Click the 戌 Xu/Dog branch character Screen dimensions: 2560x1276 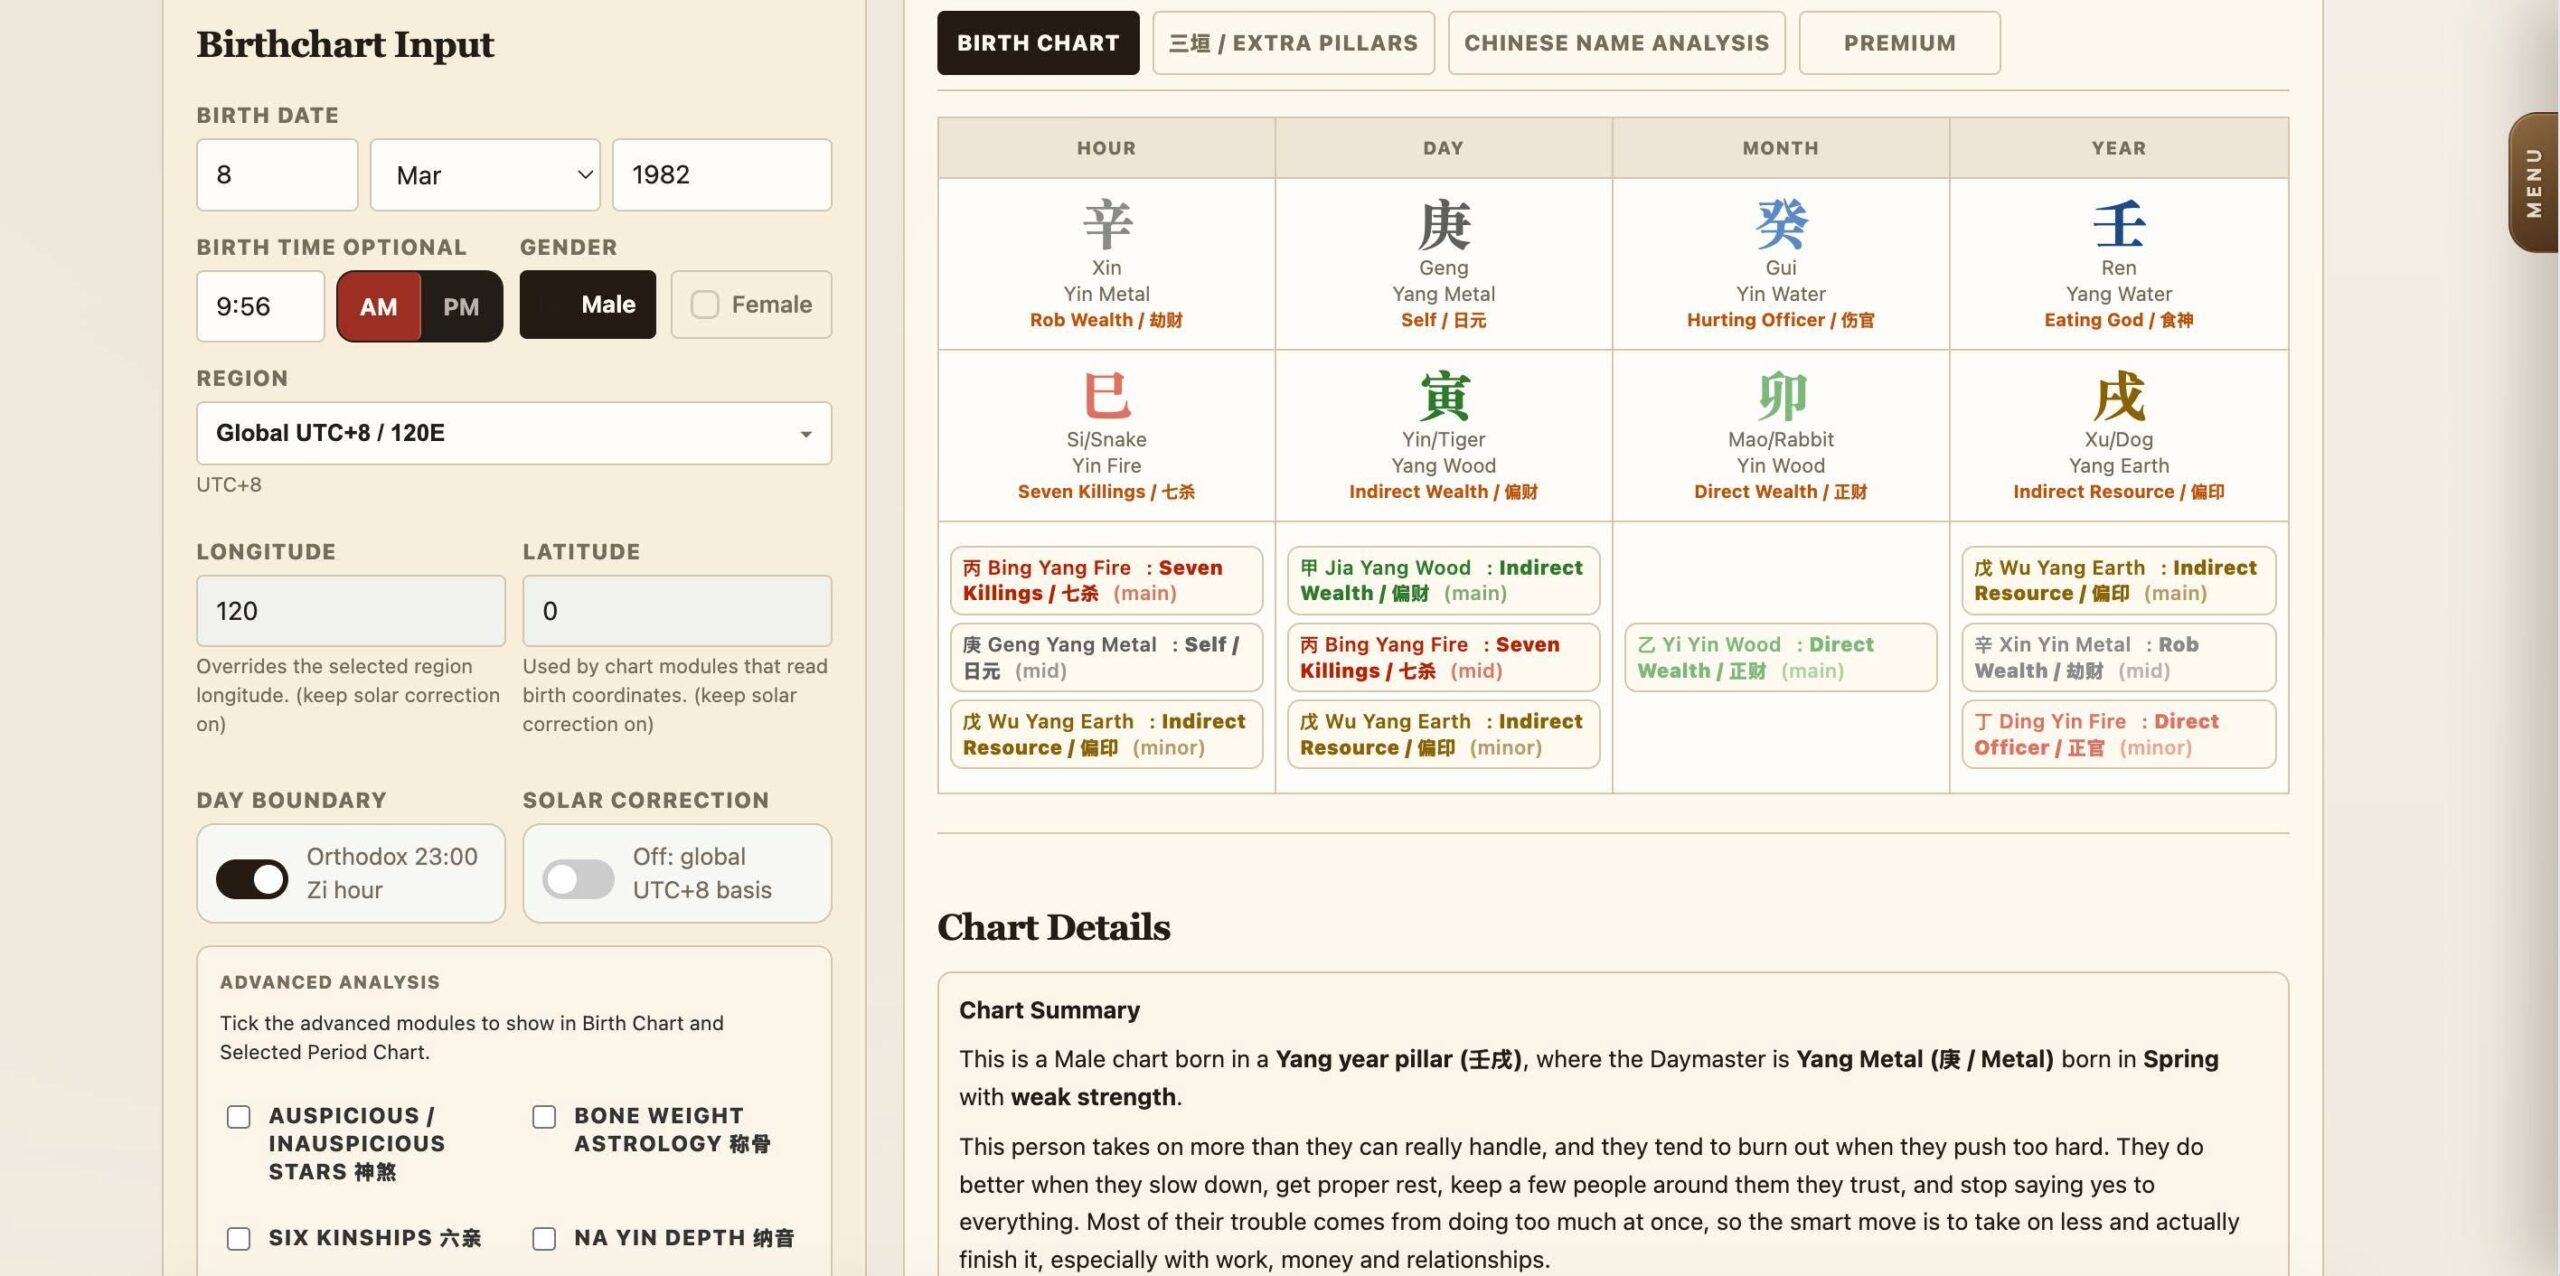[x=2118, y=396]
